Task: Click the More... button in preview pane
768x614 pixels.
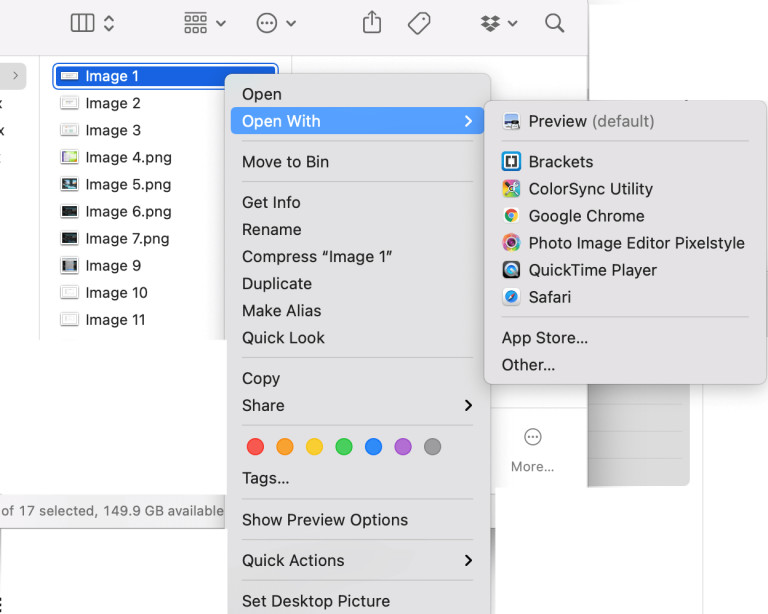Action: pyautogui.click(x=532, y=449)
